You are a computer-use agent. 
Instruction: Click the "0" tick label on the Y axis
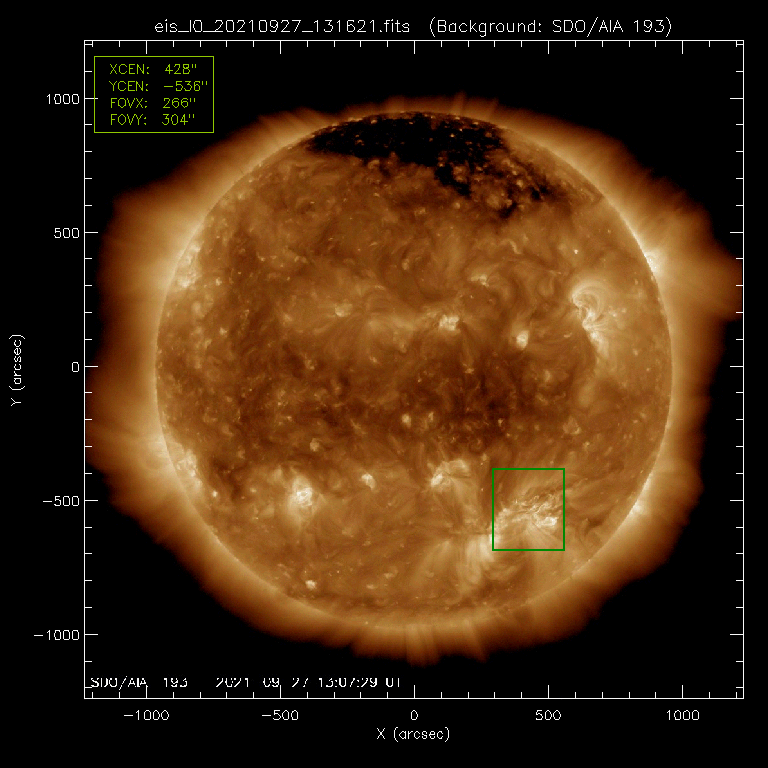(71, 367)
